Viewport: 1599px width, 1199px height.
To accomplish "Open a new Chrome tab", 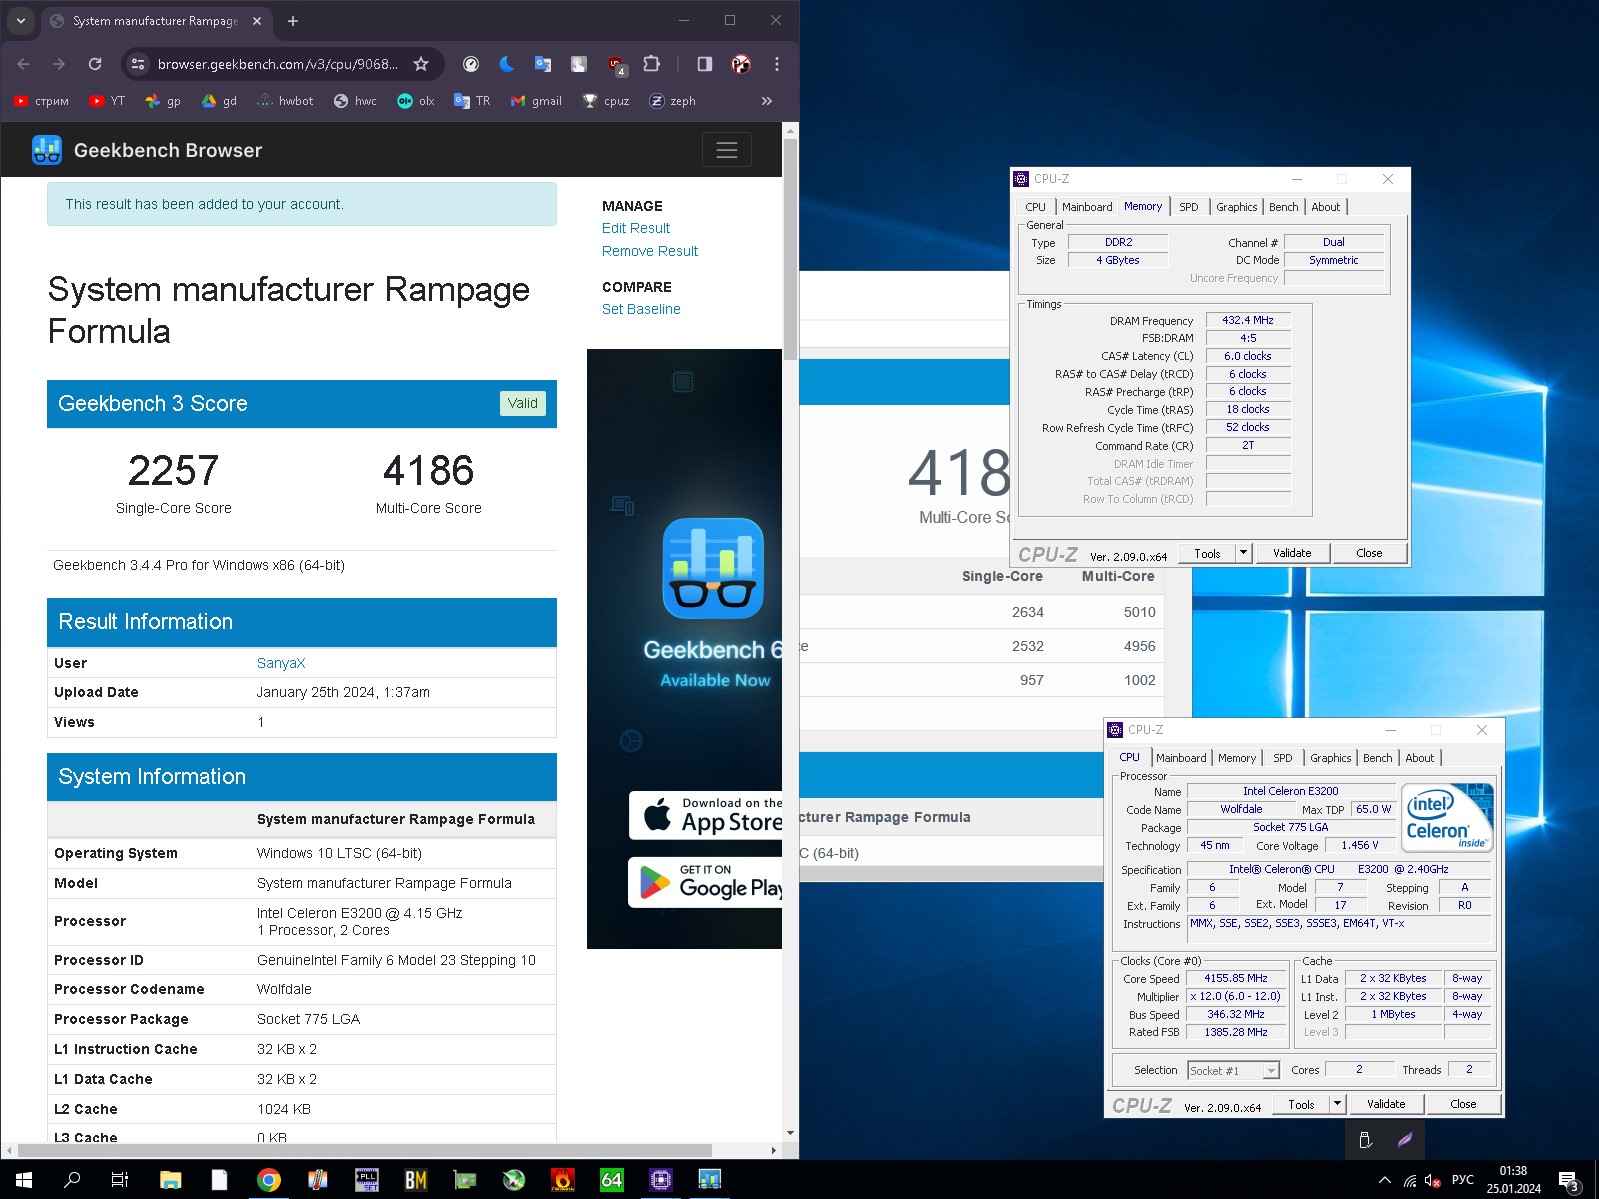I will pyautogui.click(x=293, y=20).
